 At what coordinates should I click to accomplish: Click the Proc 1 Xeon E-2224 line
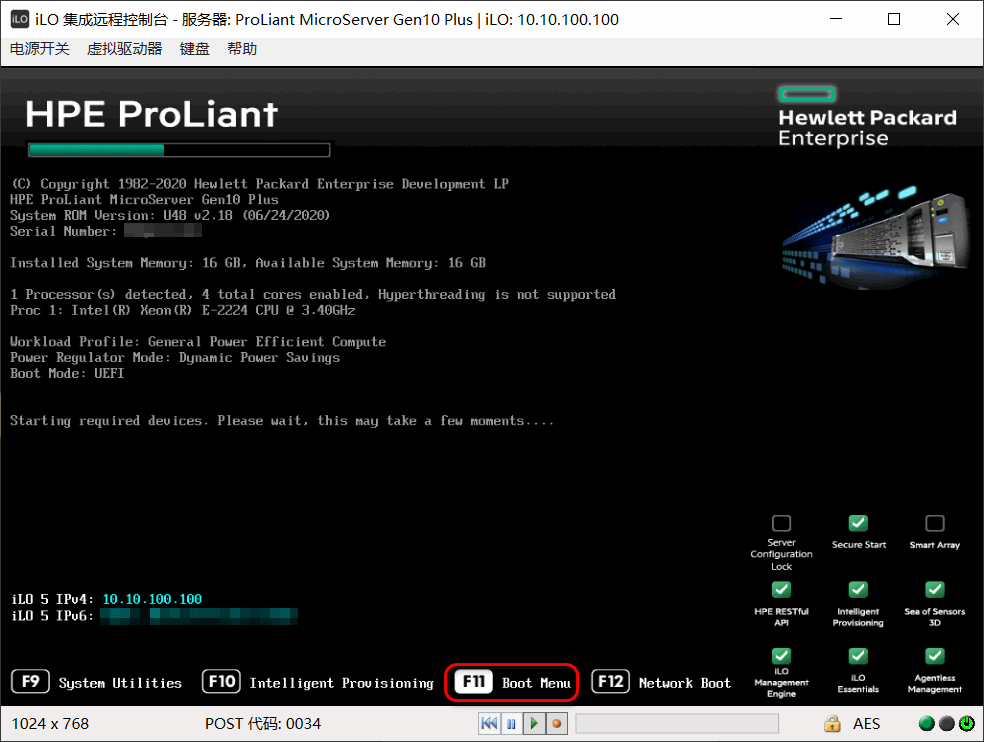183,310
